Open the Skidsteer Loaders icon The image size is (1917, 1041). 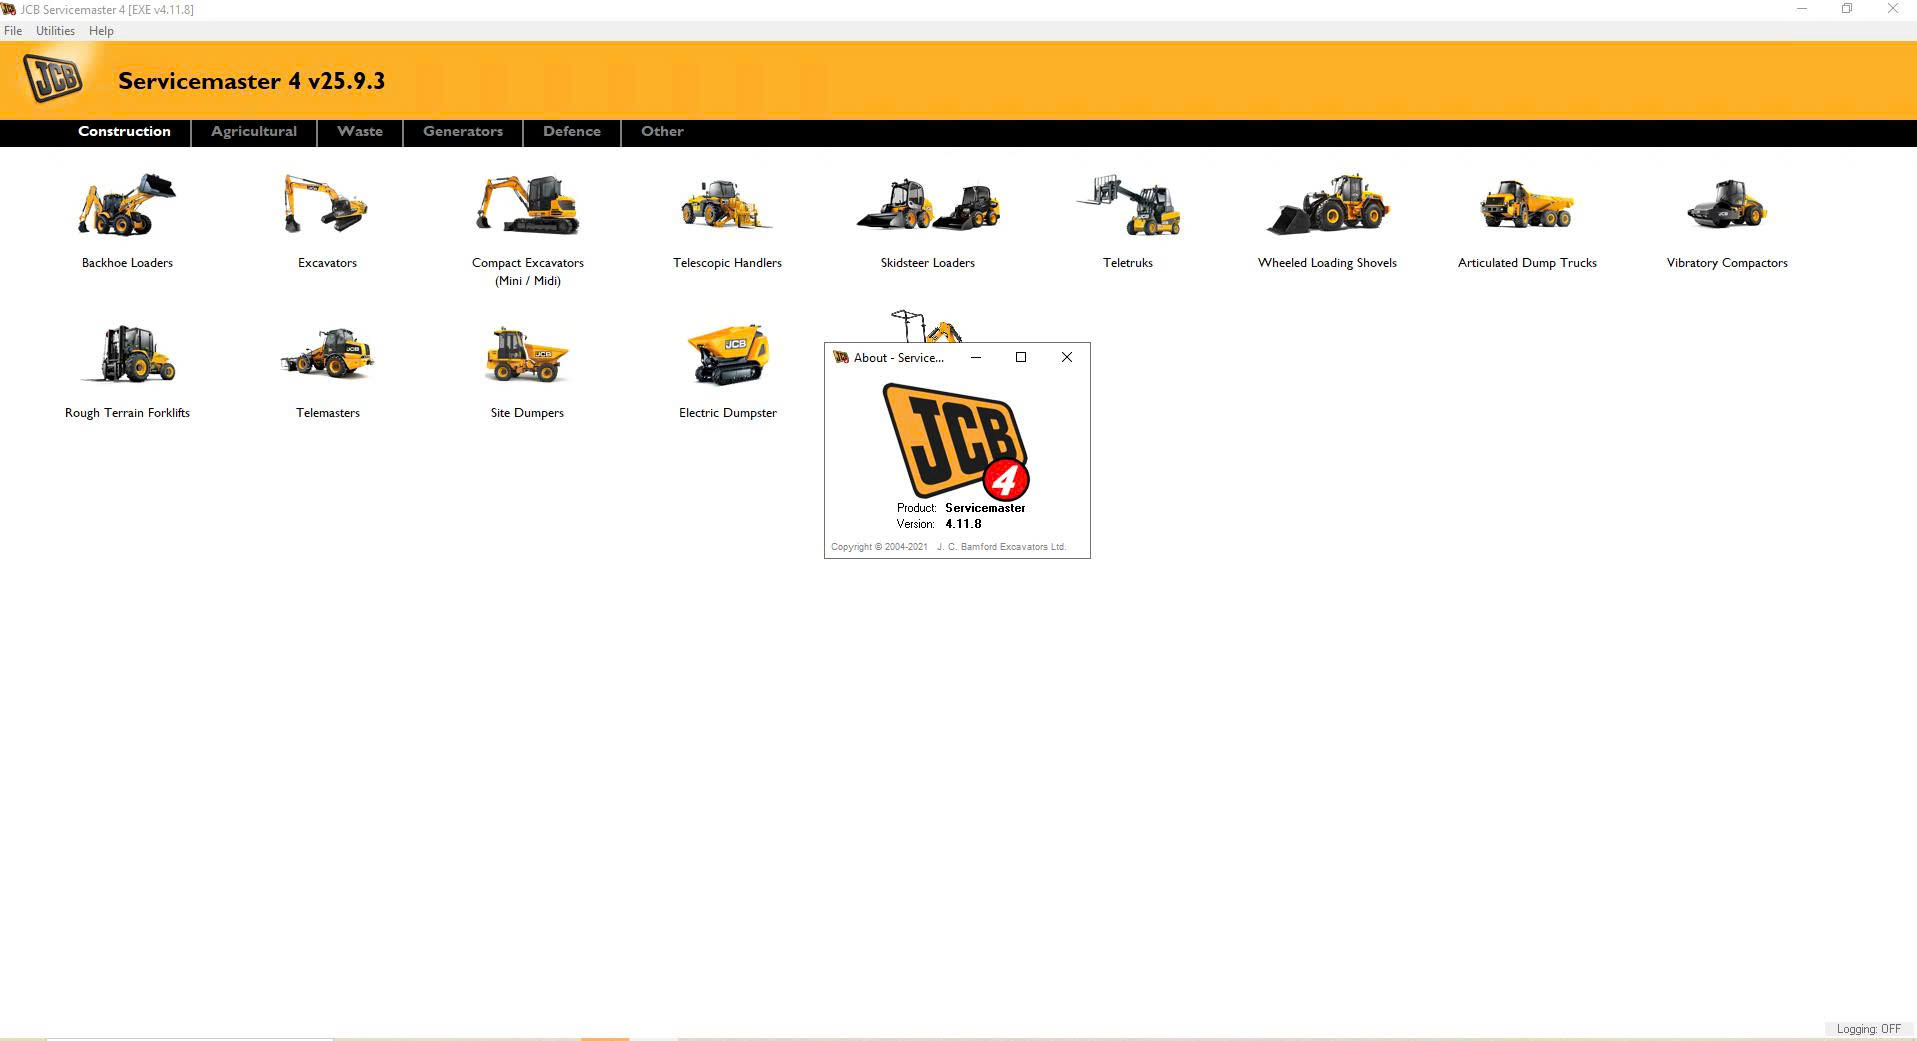[x=928, y=205]
